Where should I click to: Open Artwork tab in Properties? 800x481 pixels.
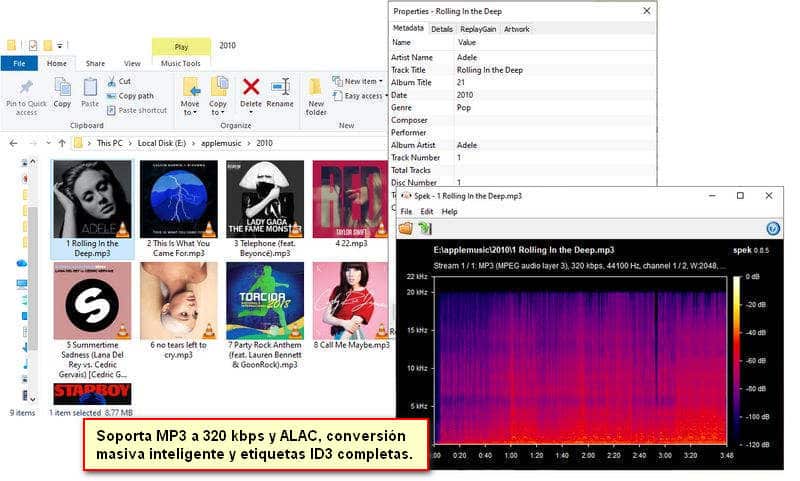[x=517, y=29]
